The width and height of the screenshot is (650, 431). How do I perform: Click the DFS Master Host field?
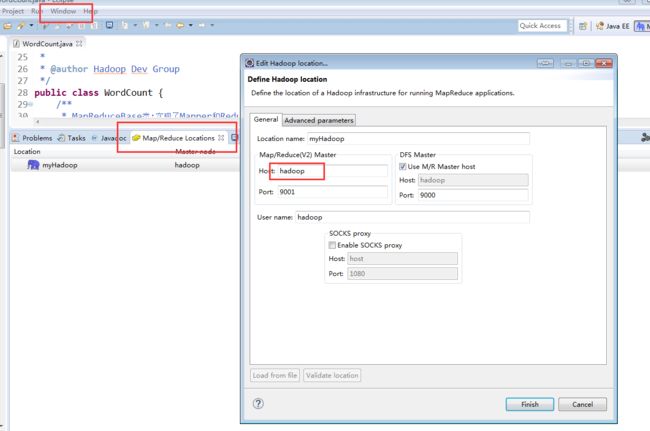pyautogui.click(x=473, y=180)
